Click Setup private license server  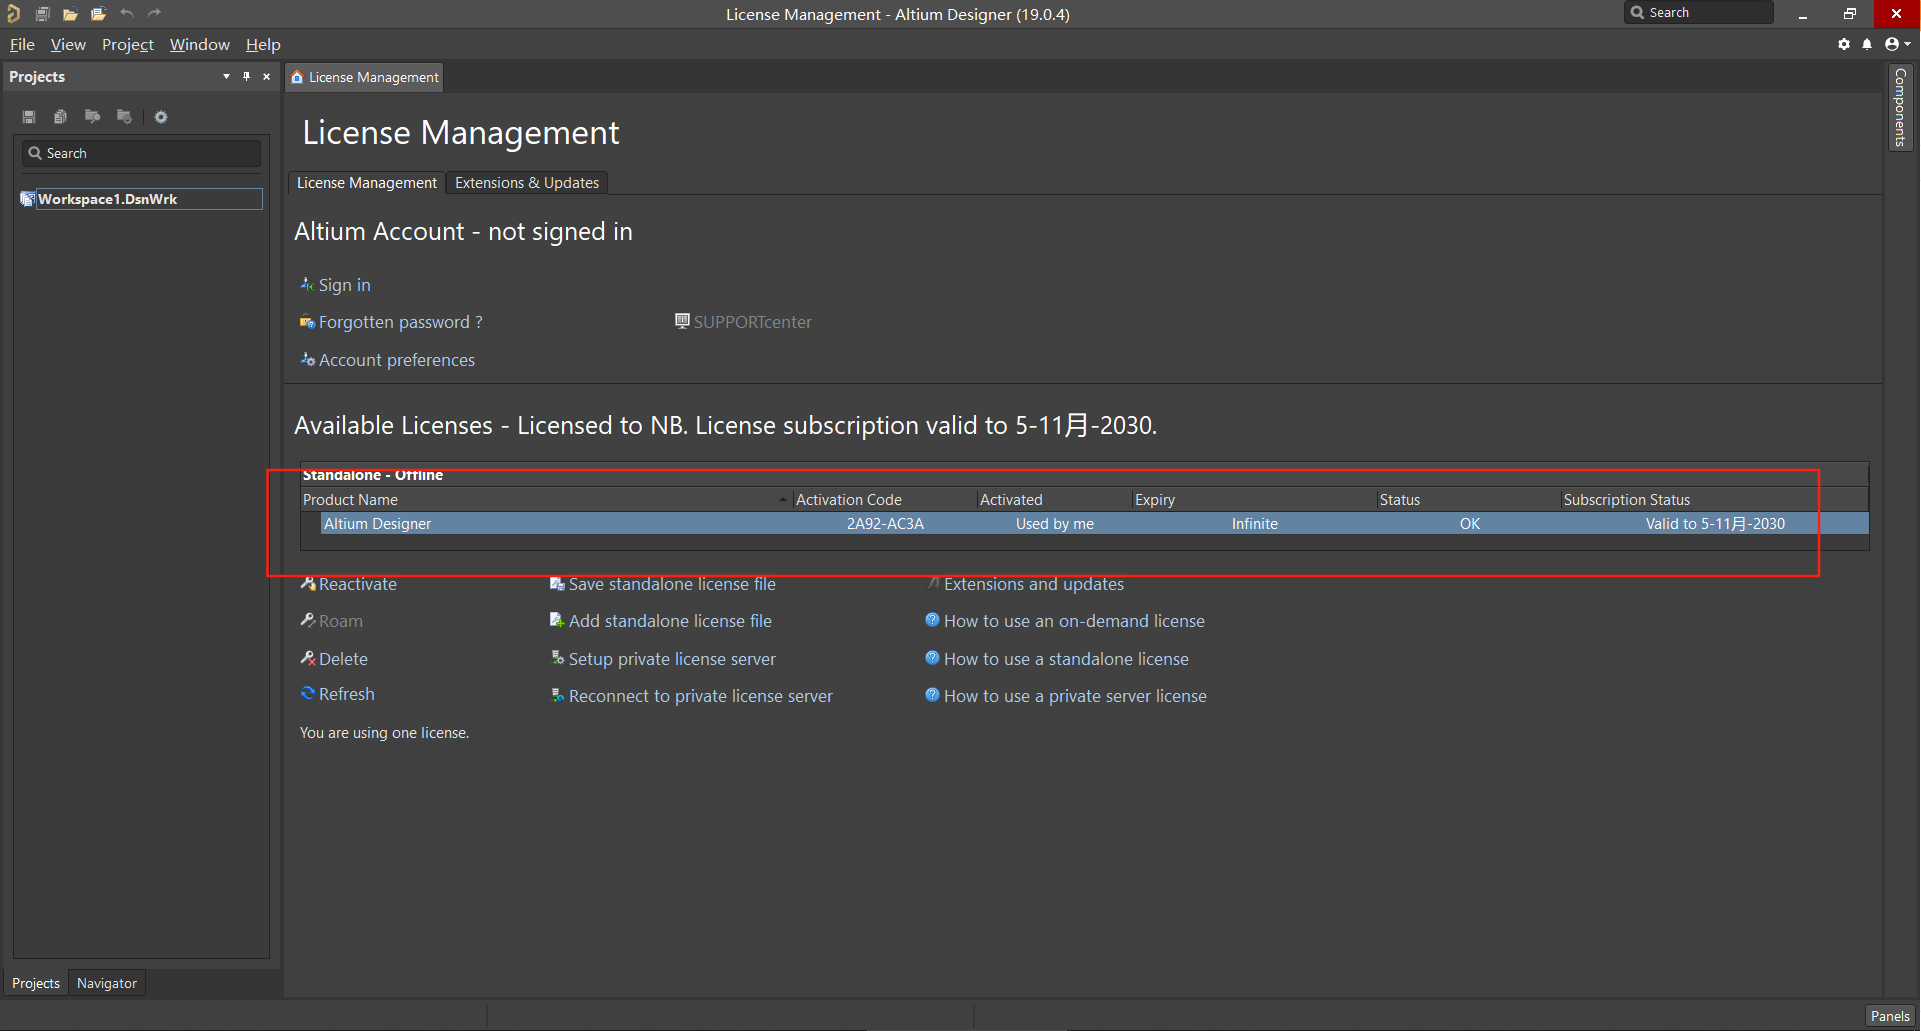click(x=672, y=659)
